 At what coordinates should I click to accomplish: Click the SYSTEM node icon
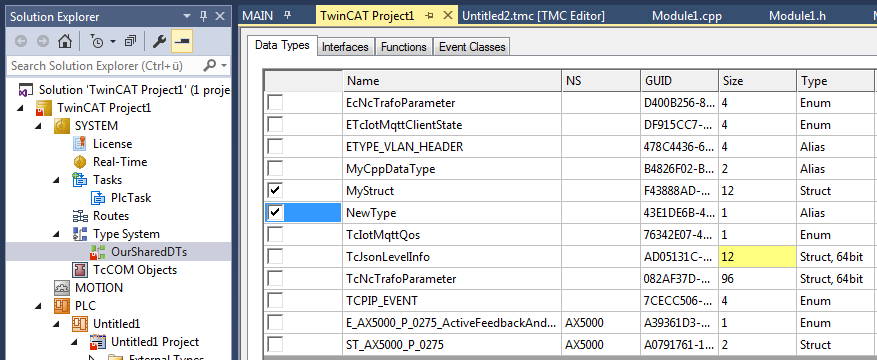62,126
